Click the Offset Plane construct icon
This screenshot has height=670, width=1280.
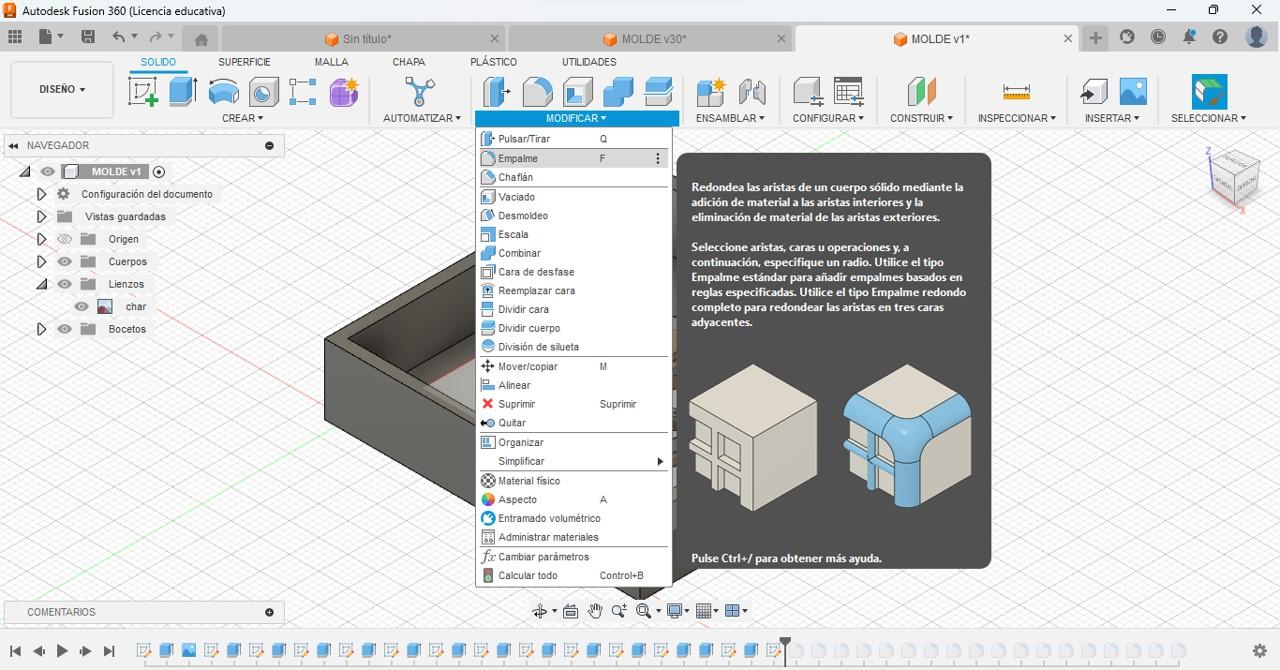[922, 92]
